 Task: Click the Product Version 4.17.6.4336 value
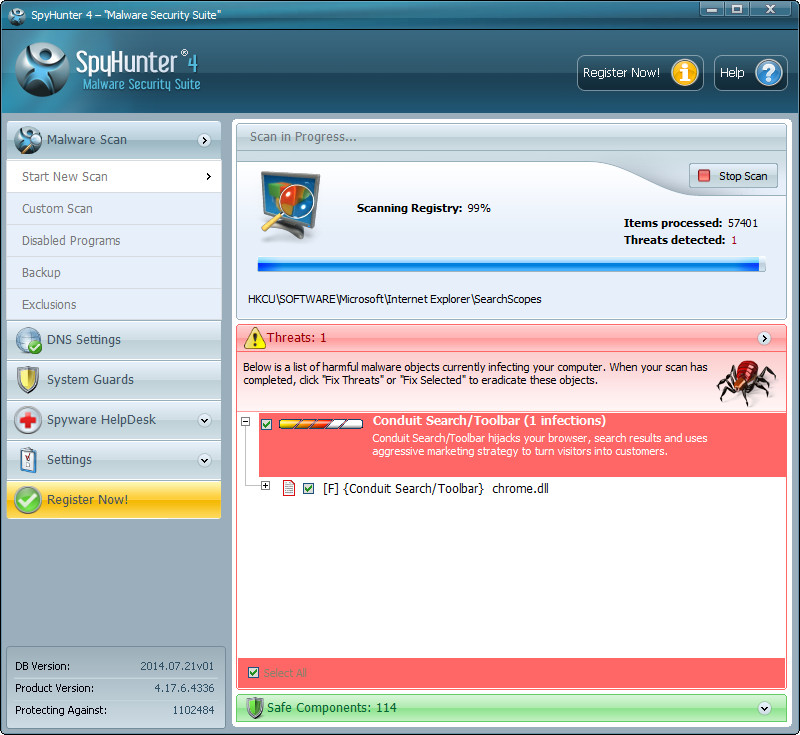click(x=184, y=688)
